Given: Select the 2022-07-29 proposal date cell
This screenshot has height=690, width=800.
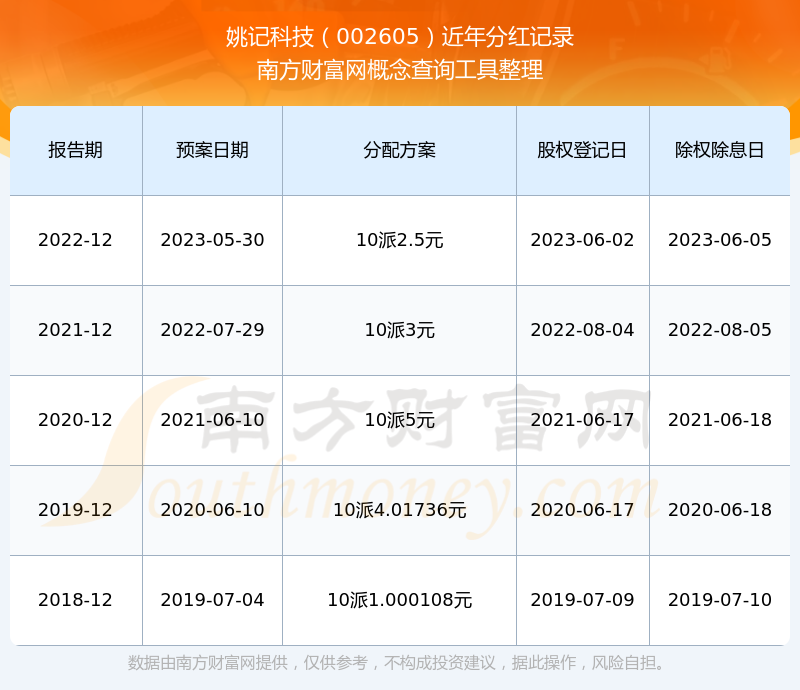Looking at the screenshot, I should (212, 330).
